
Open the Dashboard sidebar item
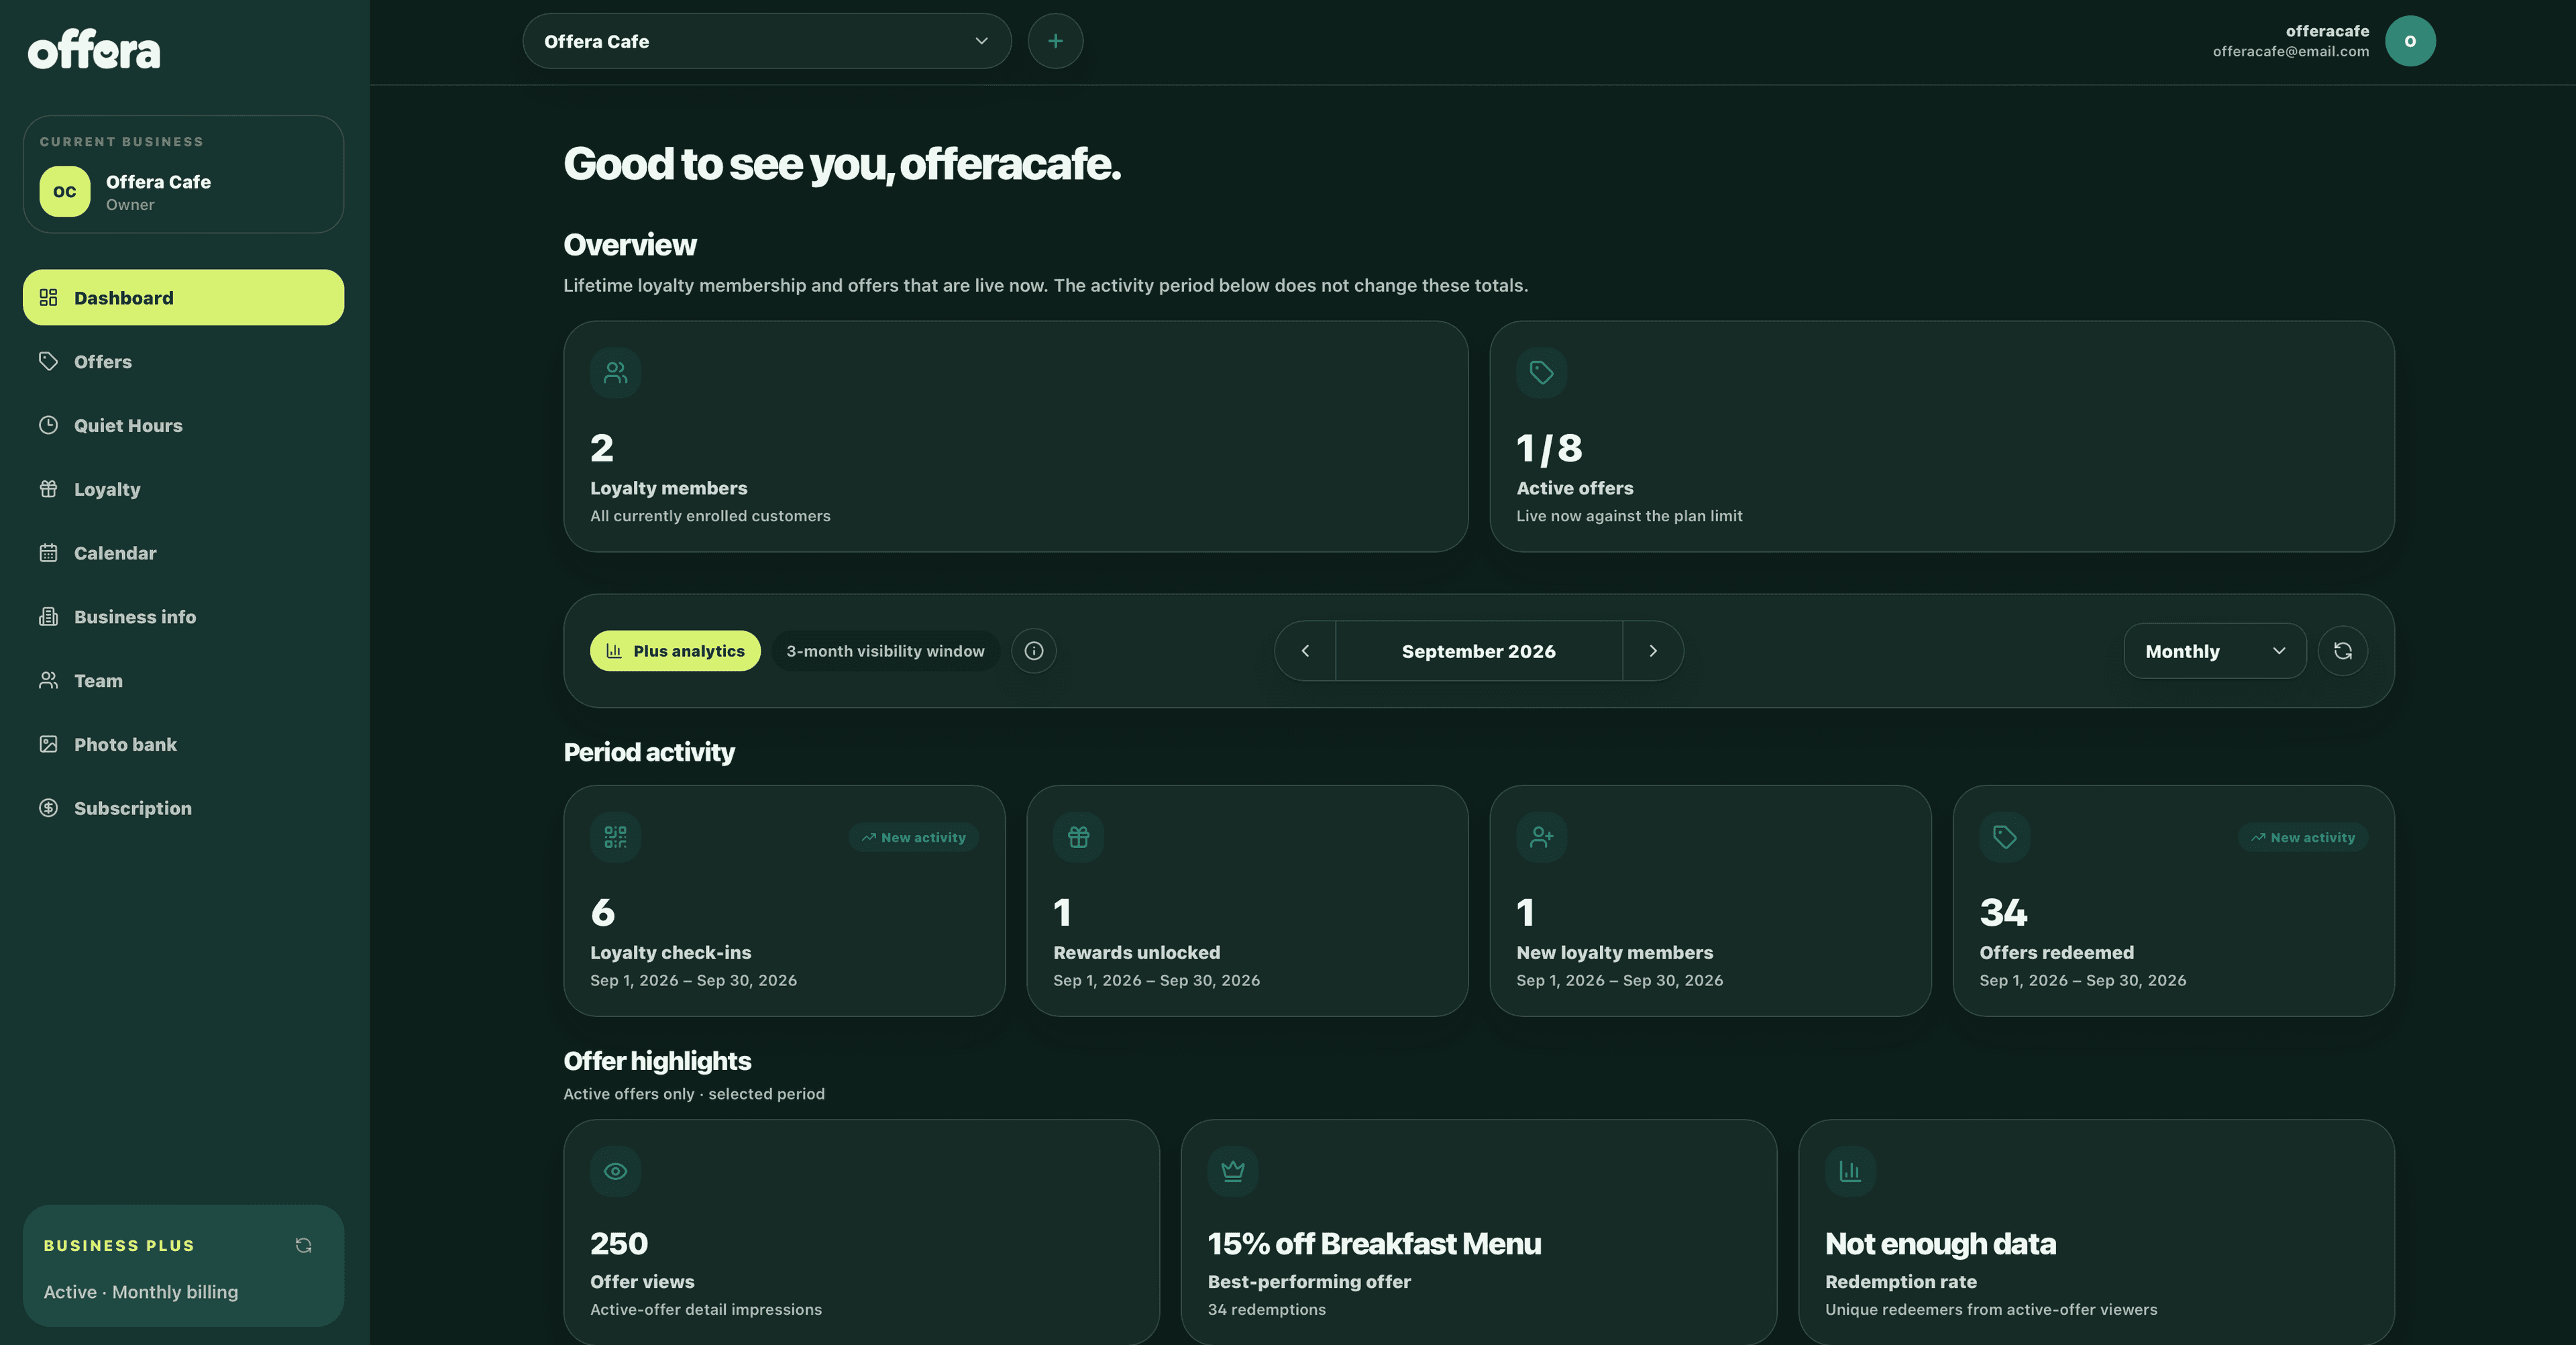click(183, 297)
